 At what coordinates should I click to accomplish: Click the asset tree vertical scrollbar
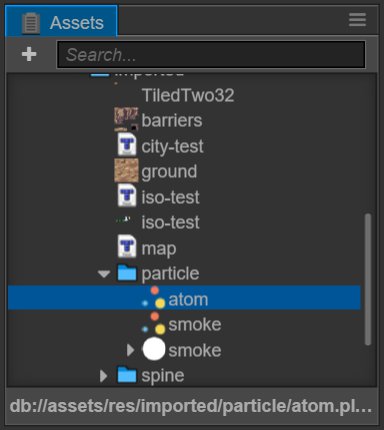click(x=368, y=279)
